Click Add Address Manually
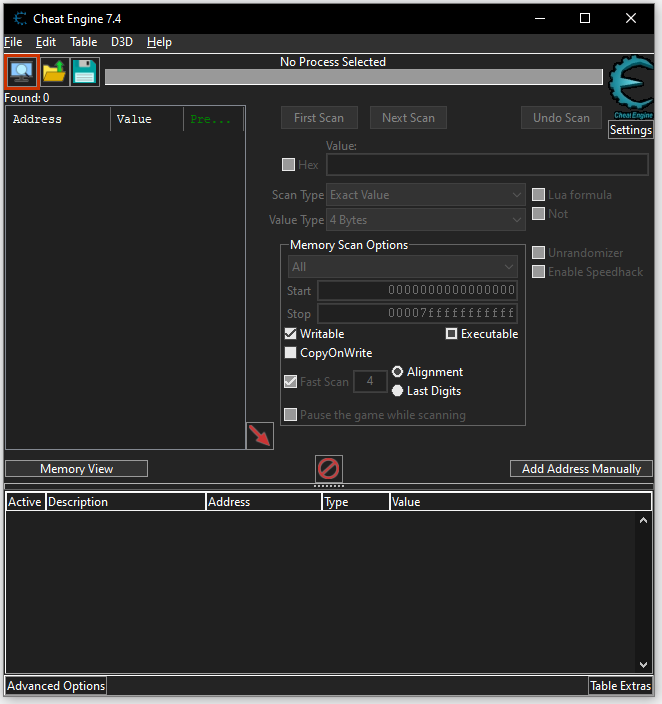 tap(581, 469)
